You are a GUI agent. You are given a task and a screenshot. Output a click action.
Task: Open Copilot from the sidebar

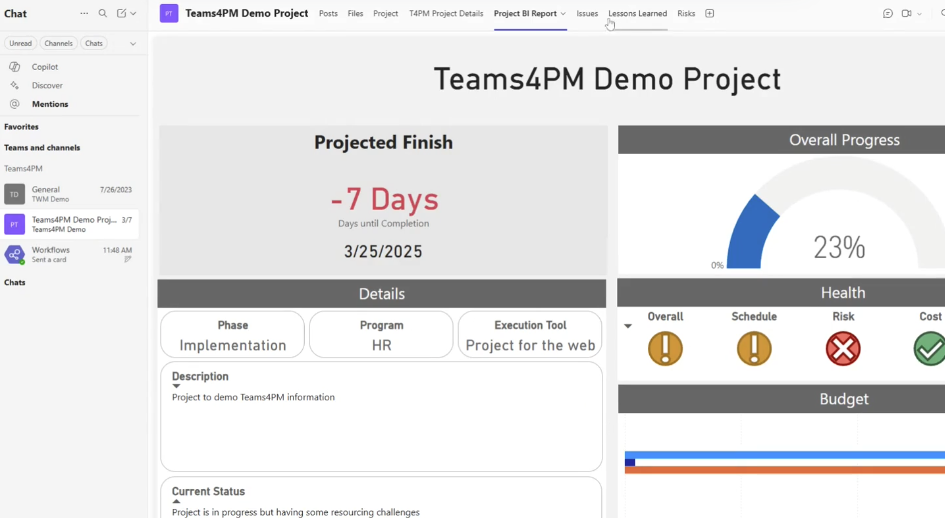[x=44, y=67]
